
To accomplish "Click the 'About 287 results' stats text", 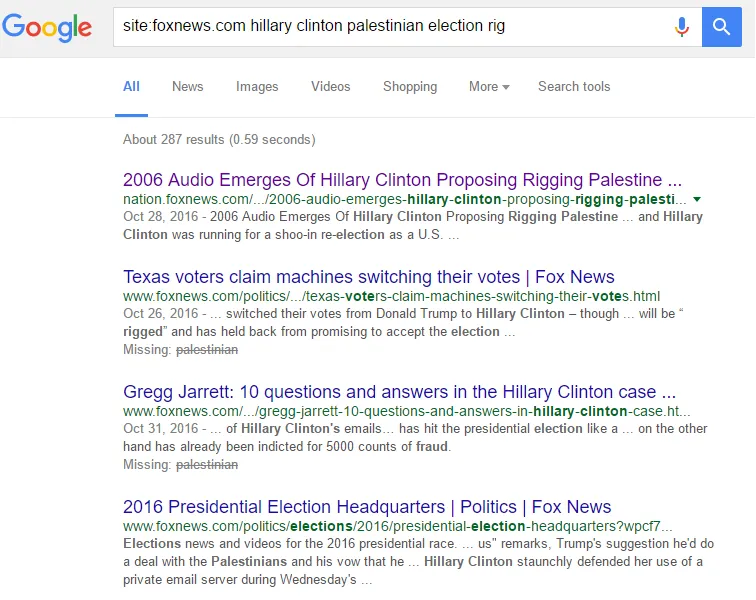I will pos(219,139).
